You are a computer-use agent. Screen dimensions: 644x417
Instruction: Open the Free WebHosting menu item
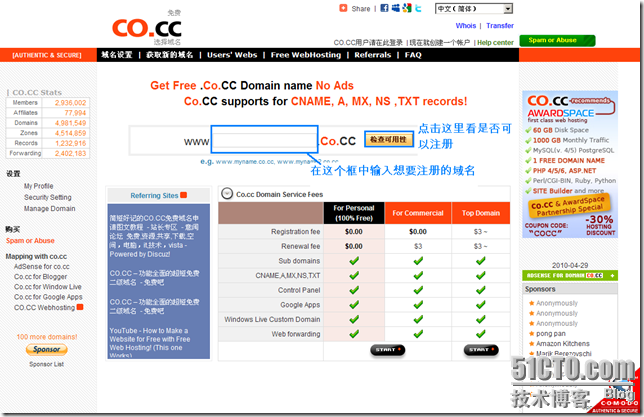pos(306,55)
